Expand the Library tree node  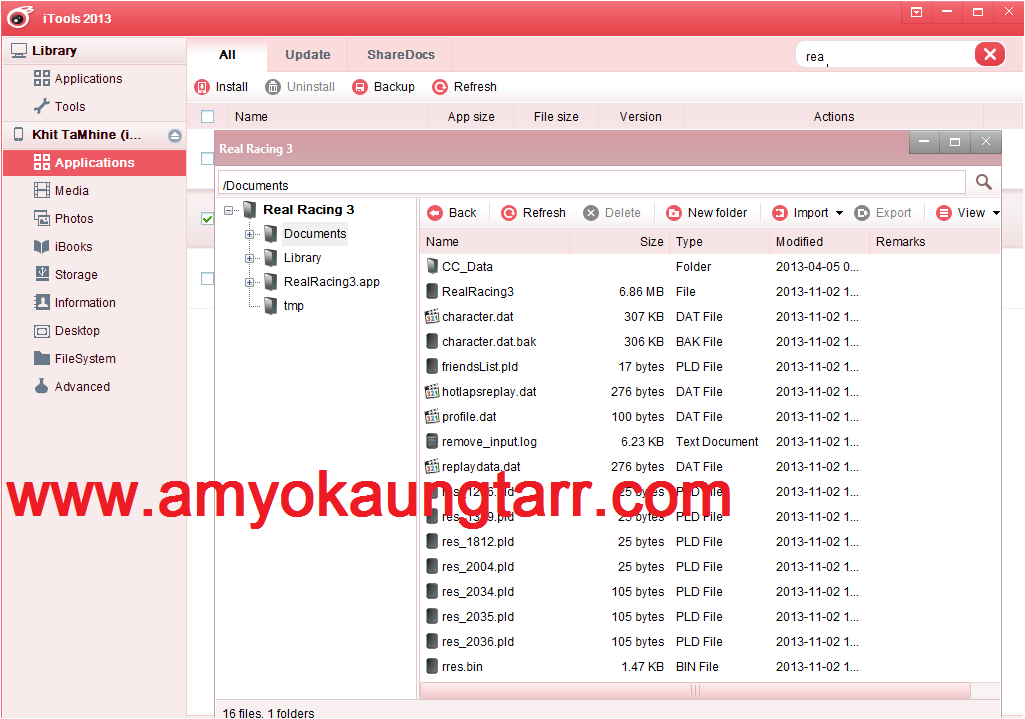[x=249, y=258]
